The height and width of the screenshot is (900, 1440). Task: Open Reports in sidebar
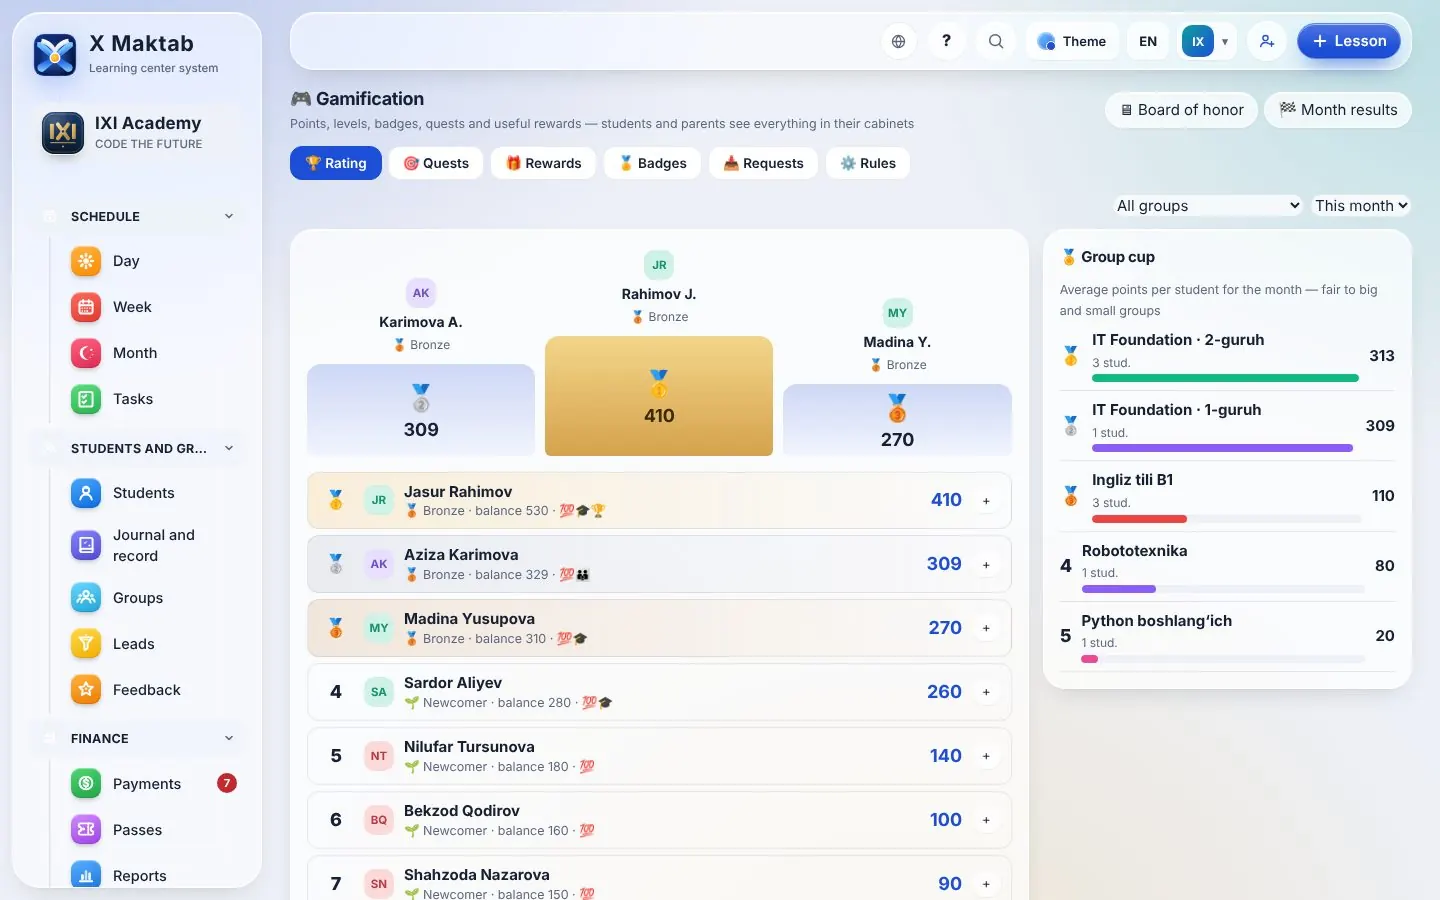point(148,876)
